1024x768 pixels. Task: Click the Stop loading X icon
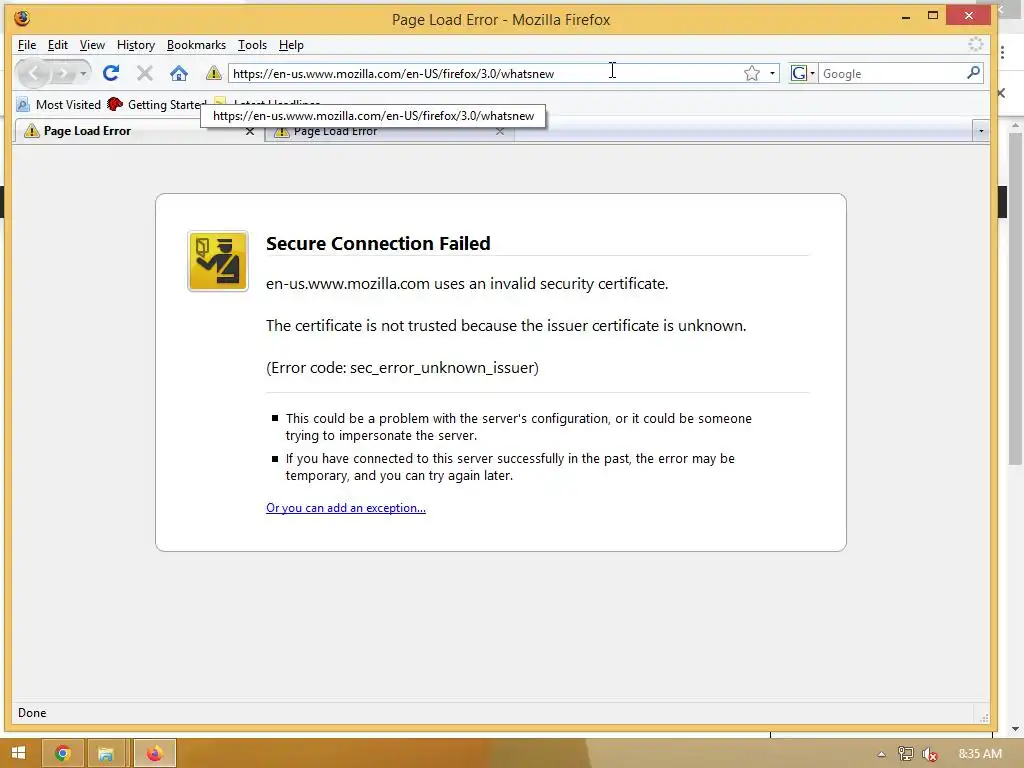pyautogui.click(x=145, y=73)
